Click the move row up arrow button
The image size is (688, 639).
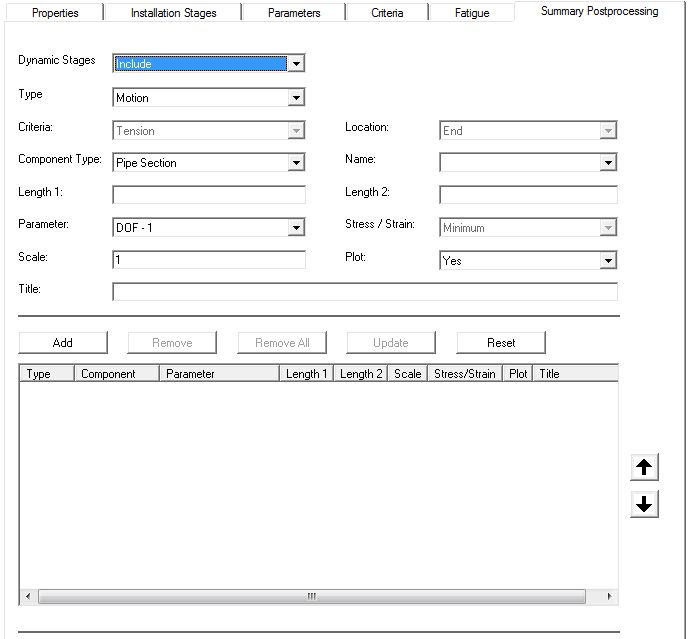pyautogui.click(x=644, y=467)
